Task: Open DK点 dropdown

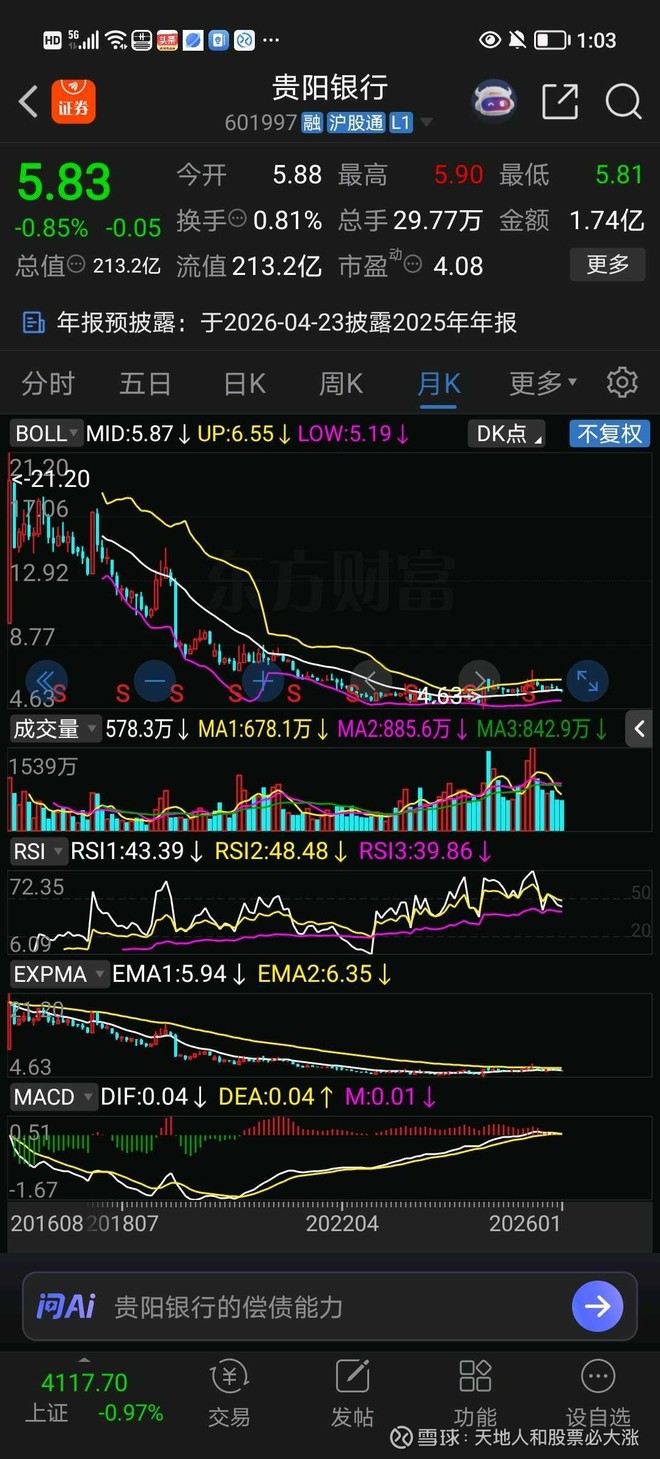Action: (x=507, y=433)
